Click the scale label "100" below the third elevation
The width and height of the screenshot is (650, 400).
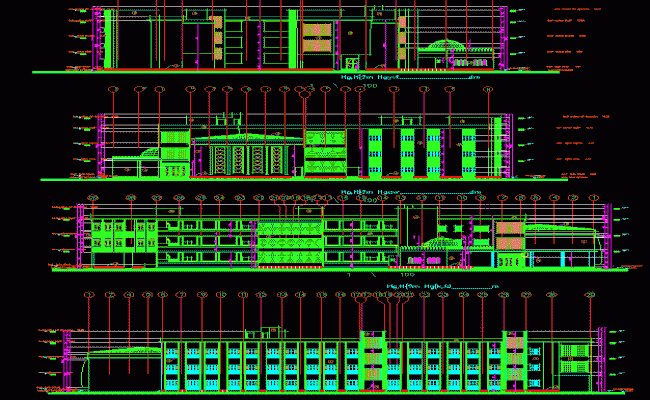407,274
